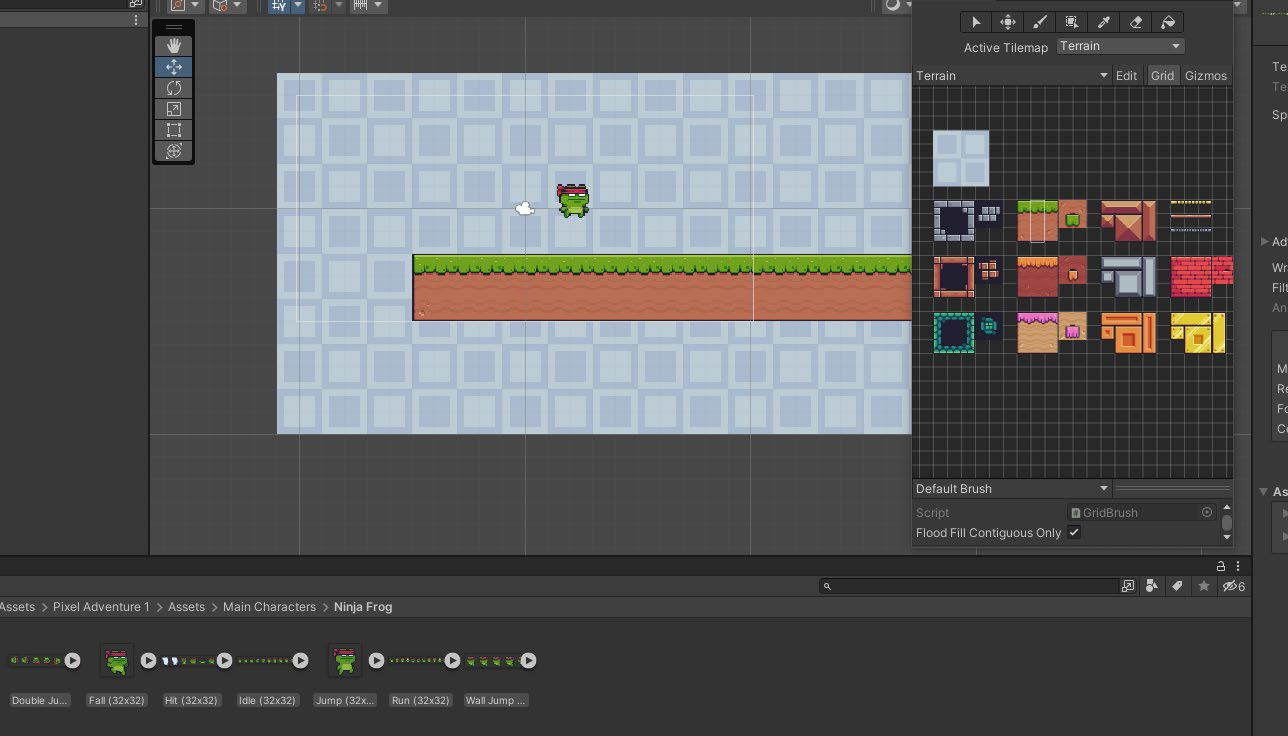This screenshot has width=1288, height=736.
Task: Toggle Gizmos in the Tile Palette
Action: pyautogui.click(x=1206, y=76)
